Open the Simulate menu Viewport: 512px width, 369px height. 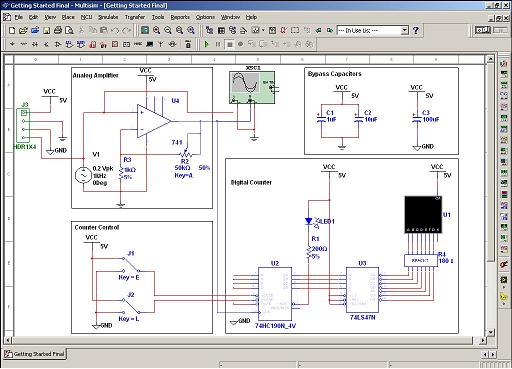[x=108, y=17]
